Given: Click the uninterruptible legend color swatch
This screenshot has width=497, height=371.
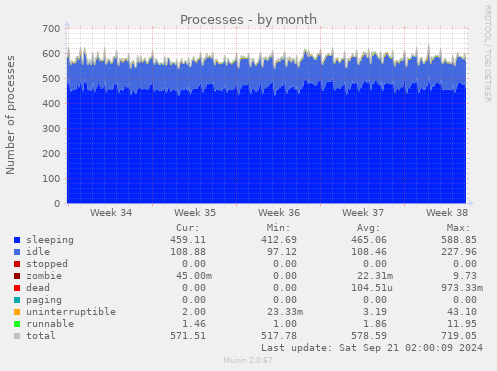Looking at the screenshot, I should 17,312.
